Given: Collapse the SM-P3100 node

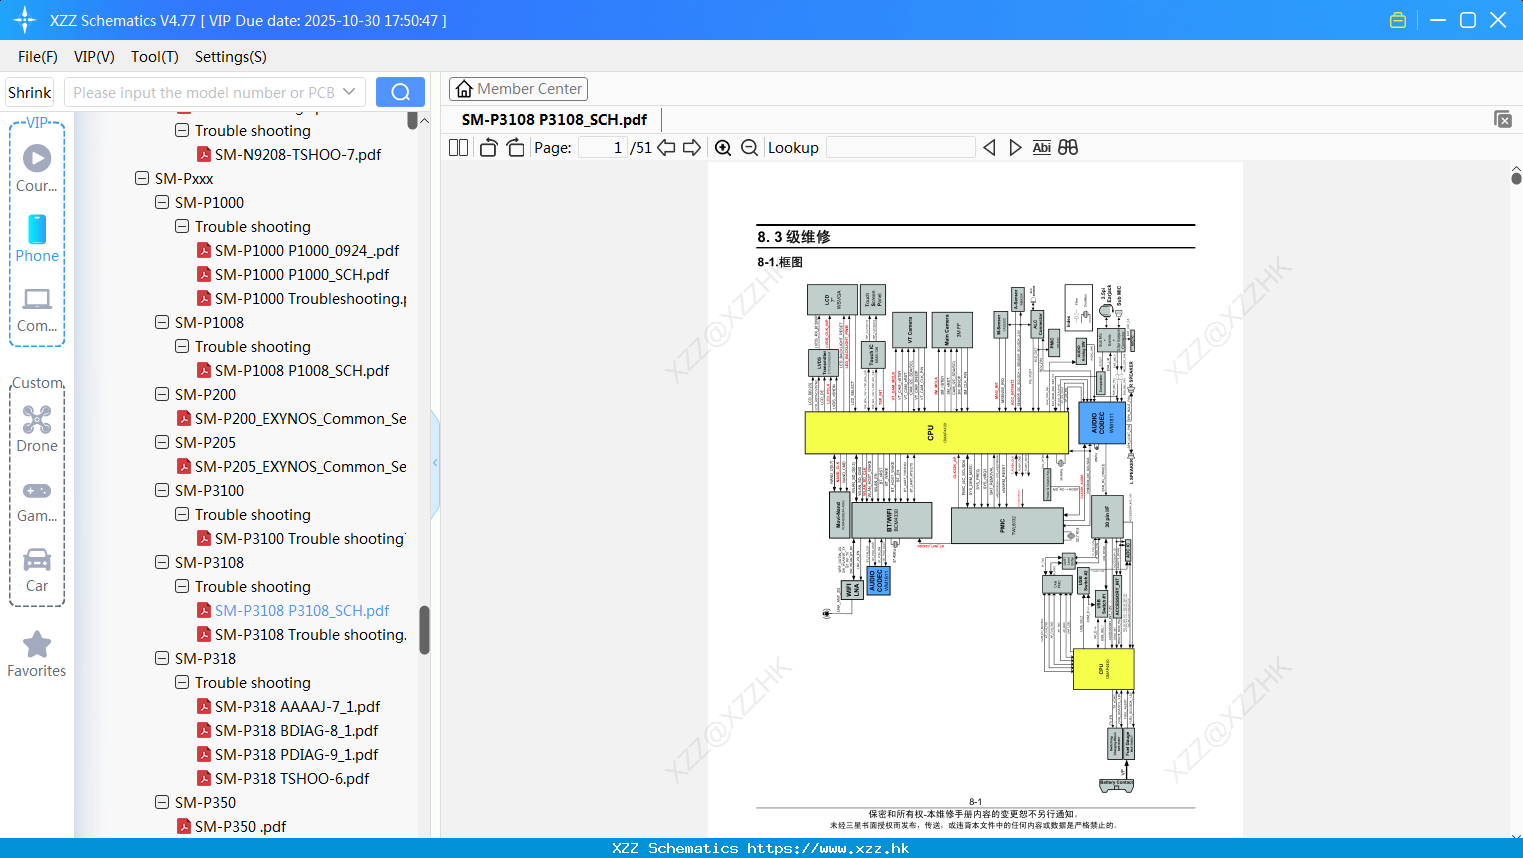Looking at the screenshot, I should 162,490.
